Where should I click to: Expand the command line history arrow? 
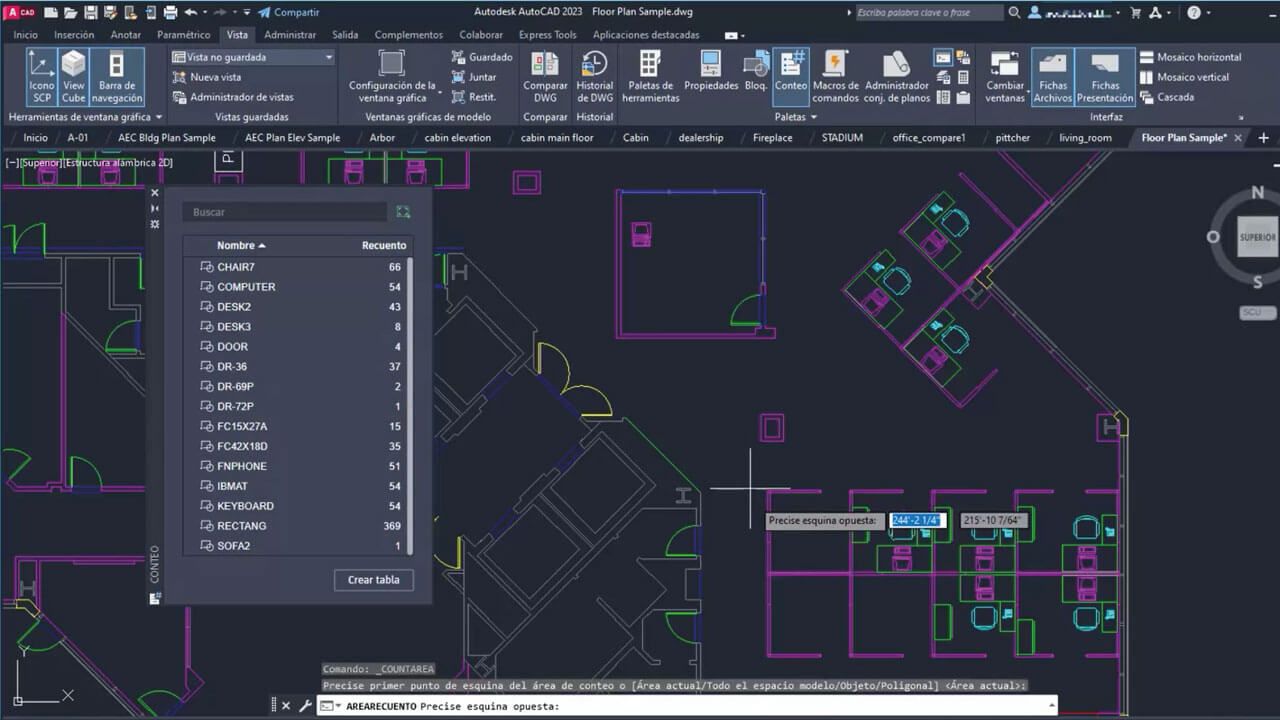coord(1050,706)
